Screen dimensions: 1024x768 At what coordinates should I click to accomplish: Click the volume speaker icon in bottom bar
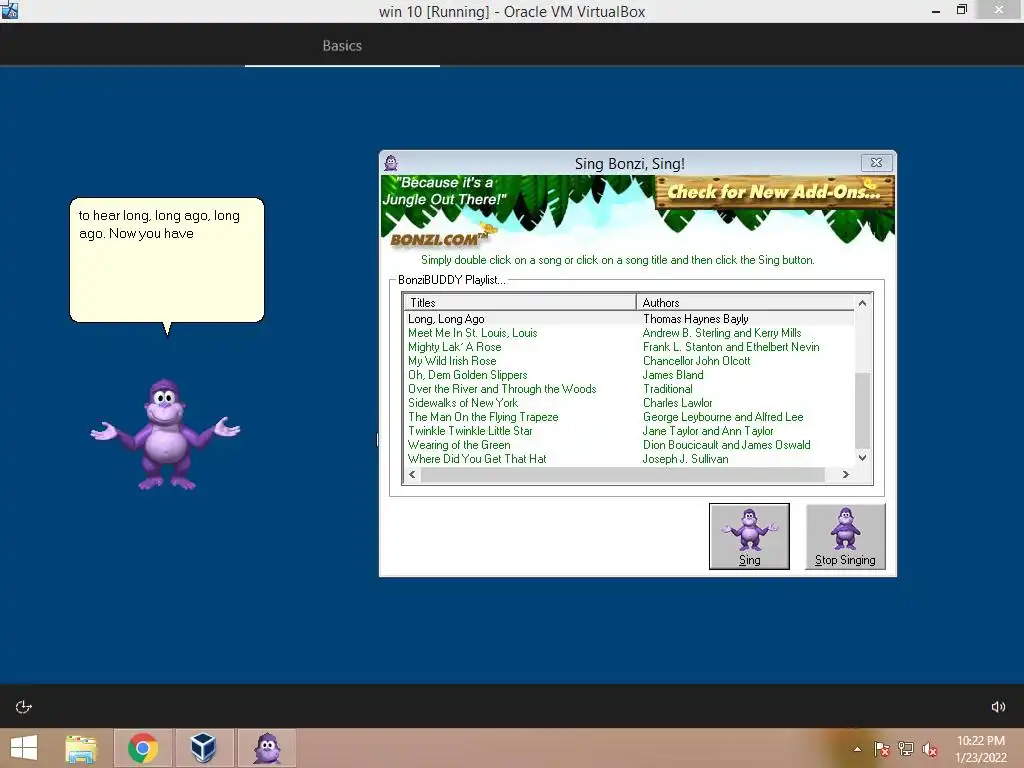click(998, 707)
